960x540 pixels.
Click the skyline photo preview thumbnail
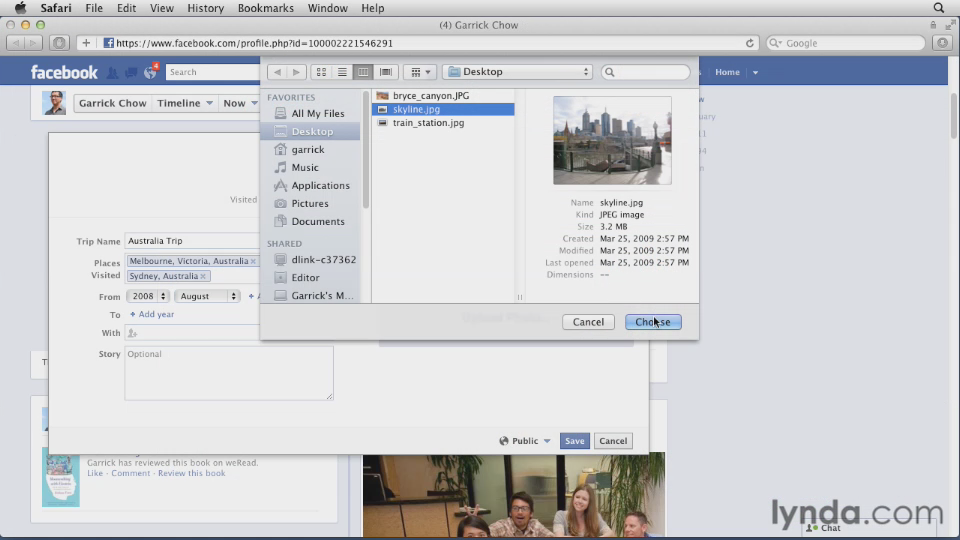(612, 140)
